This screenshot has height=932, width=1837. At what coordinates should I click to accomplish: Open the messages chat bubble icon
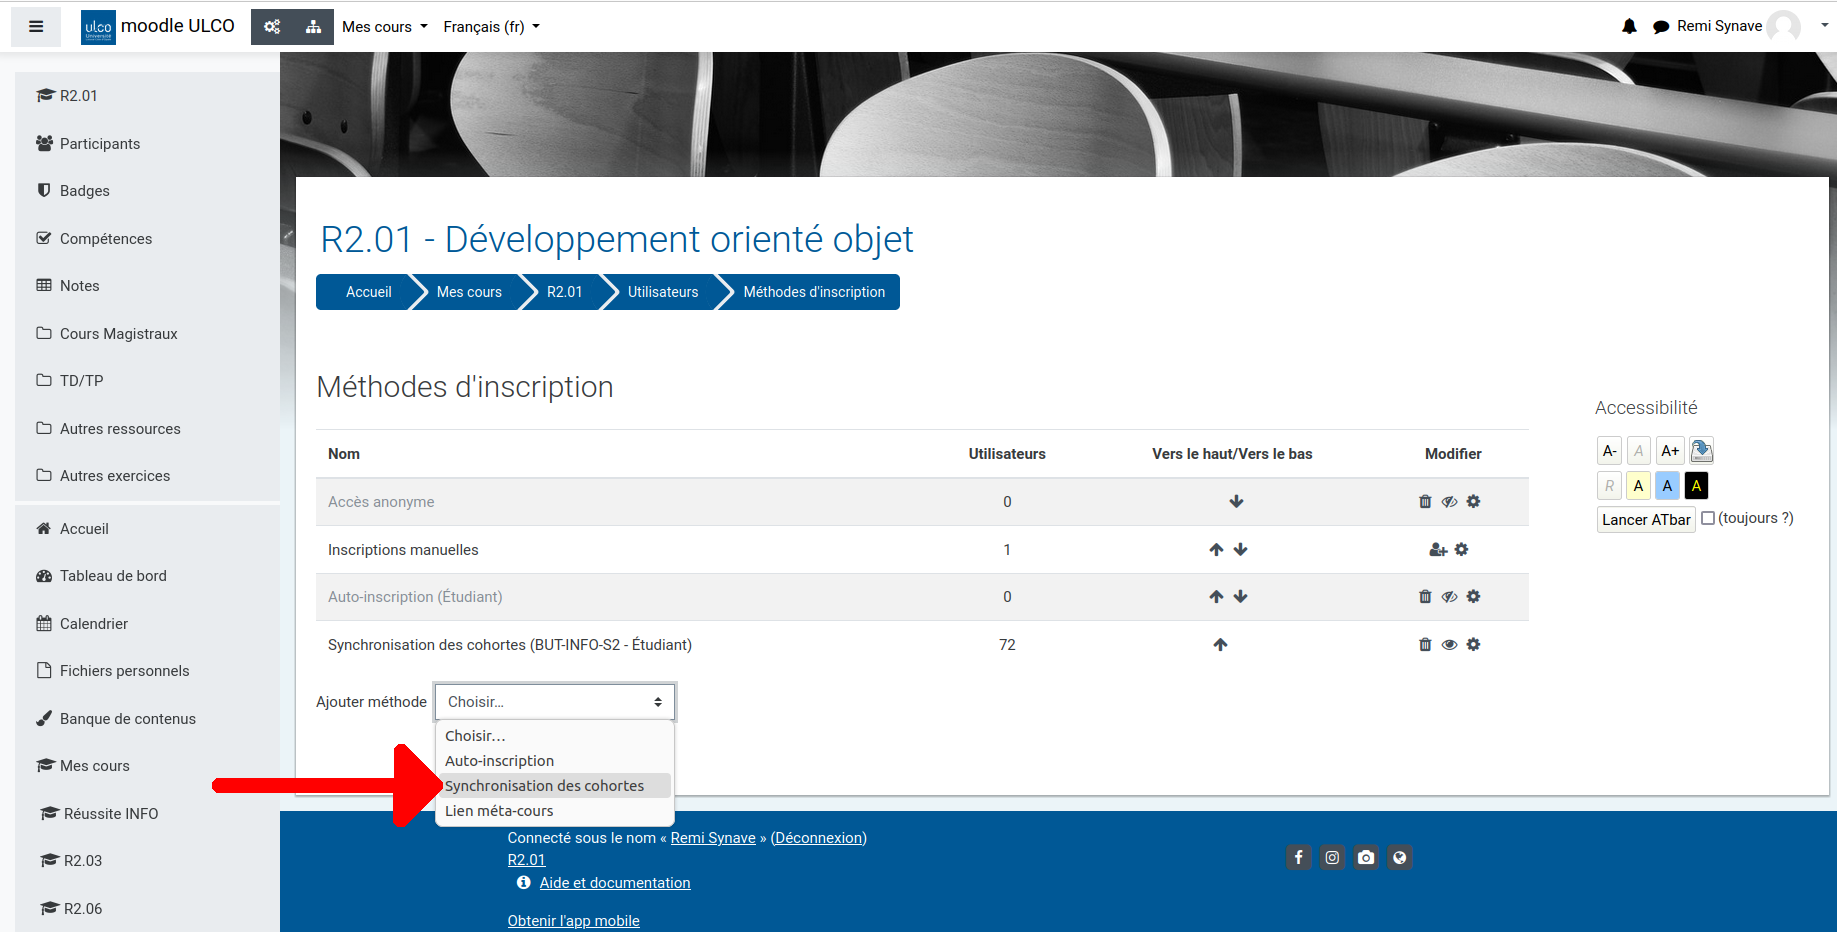coord(1661,27)
